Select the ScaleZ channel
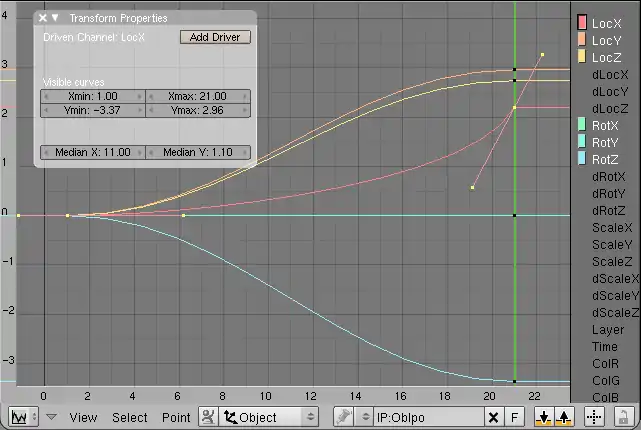 612,262
